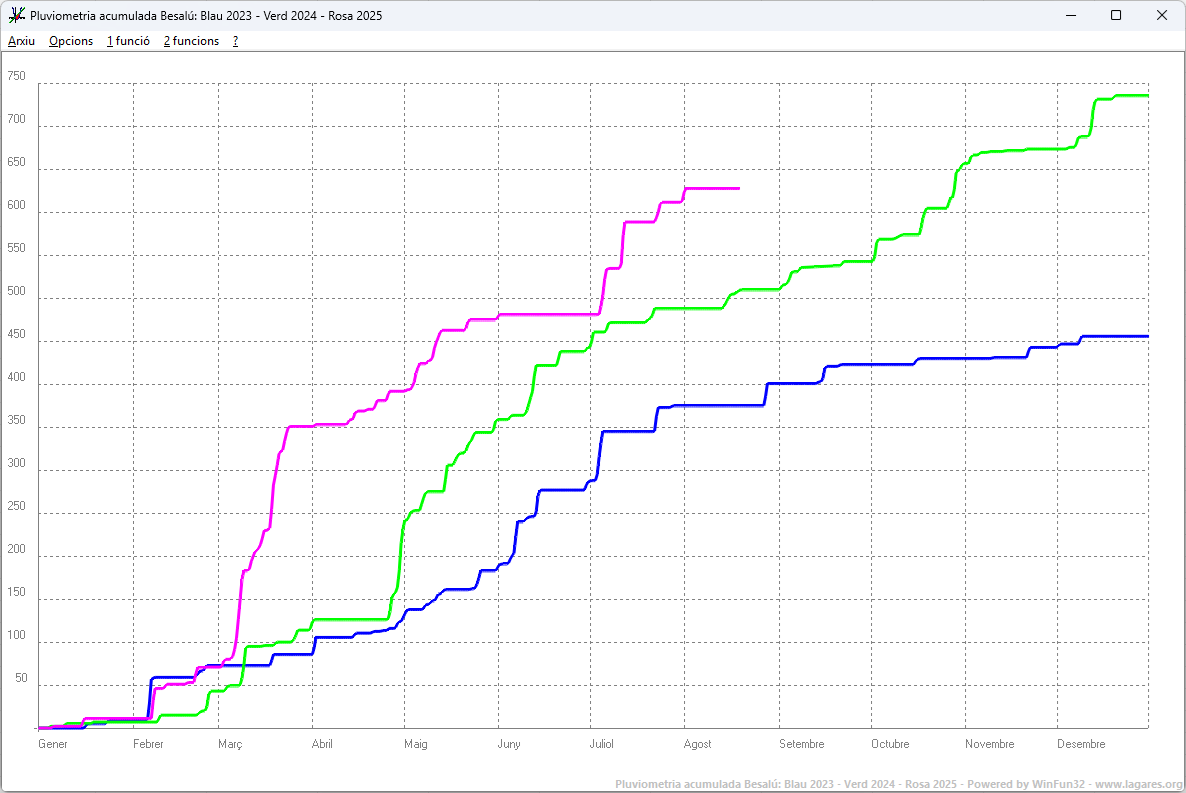Click the 650 y-axis value

(17, 162)
